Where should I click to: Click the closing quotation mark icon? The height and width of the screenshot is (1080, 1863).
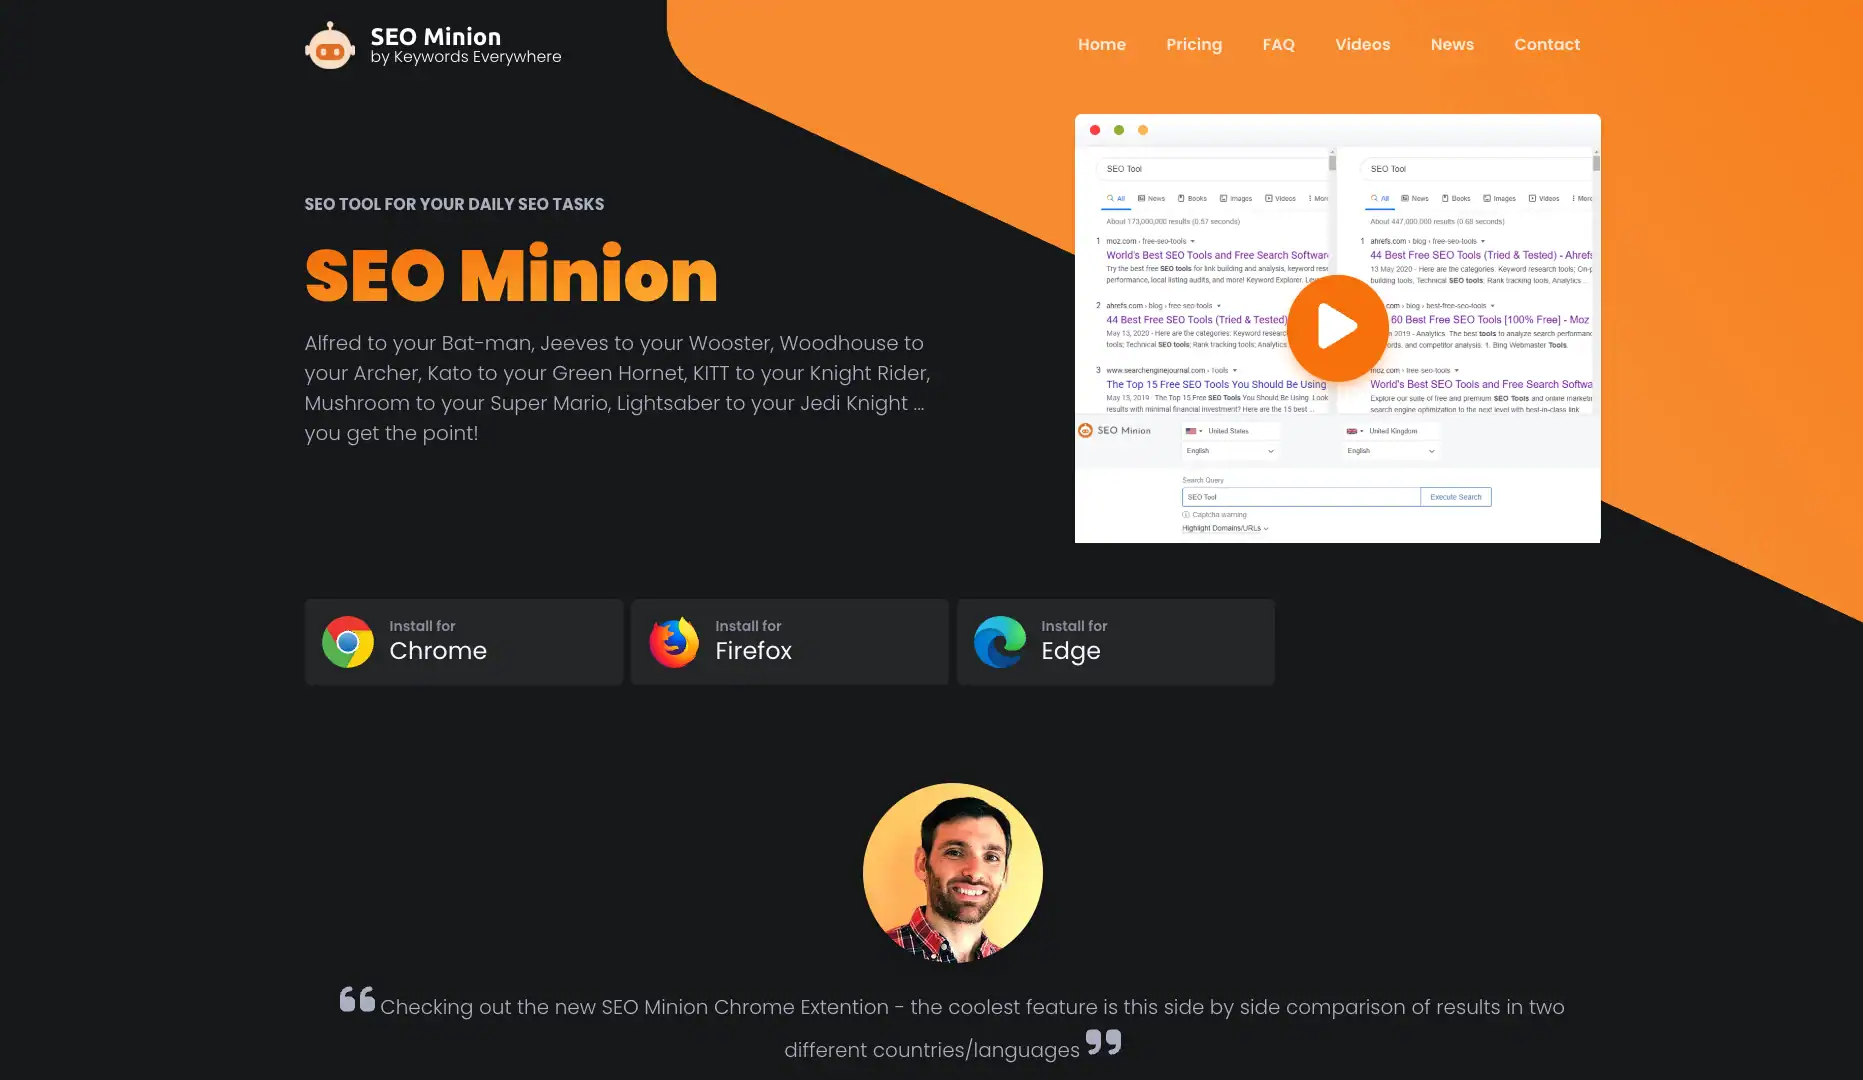[1103, 1042]
